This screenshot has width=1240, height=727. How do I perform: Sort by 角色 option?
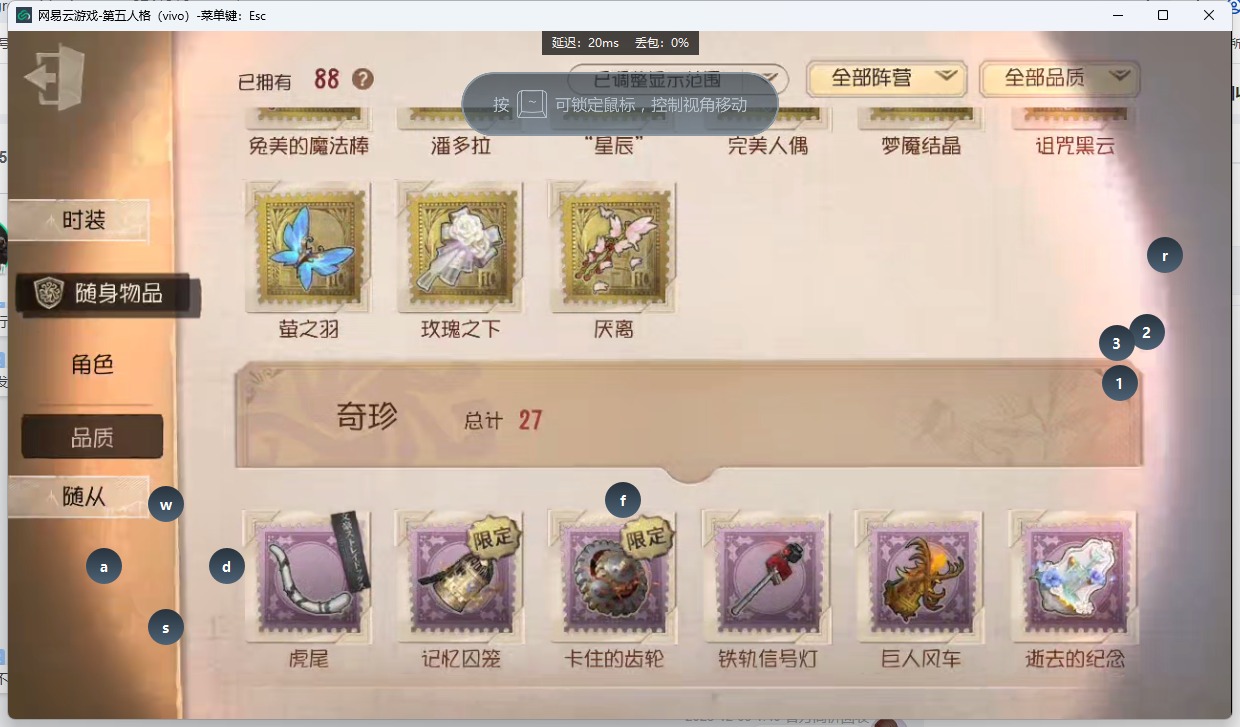point(92,365)
